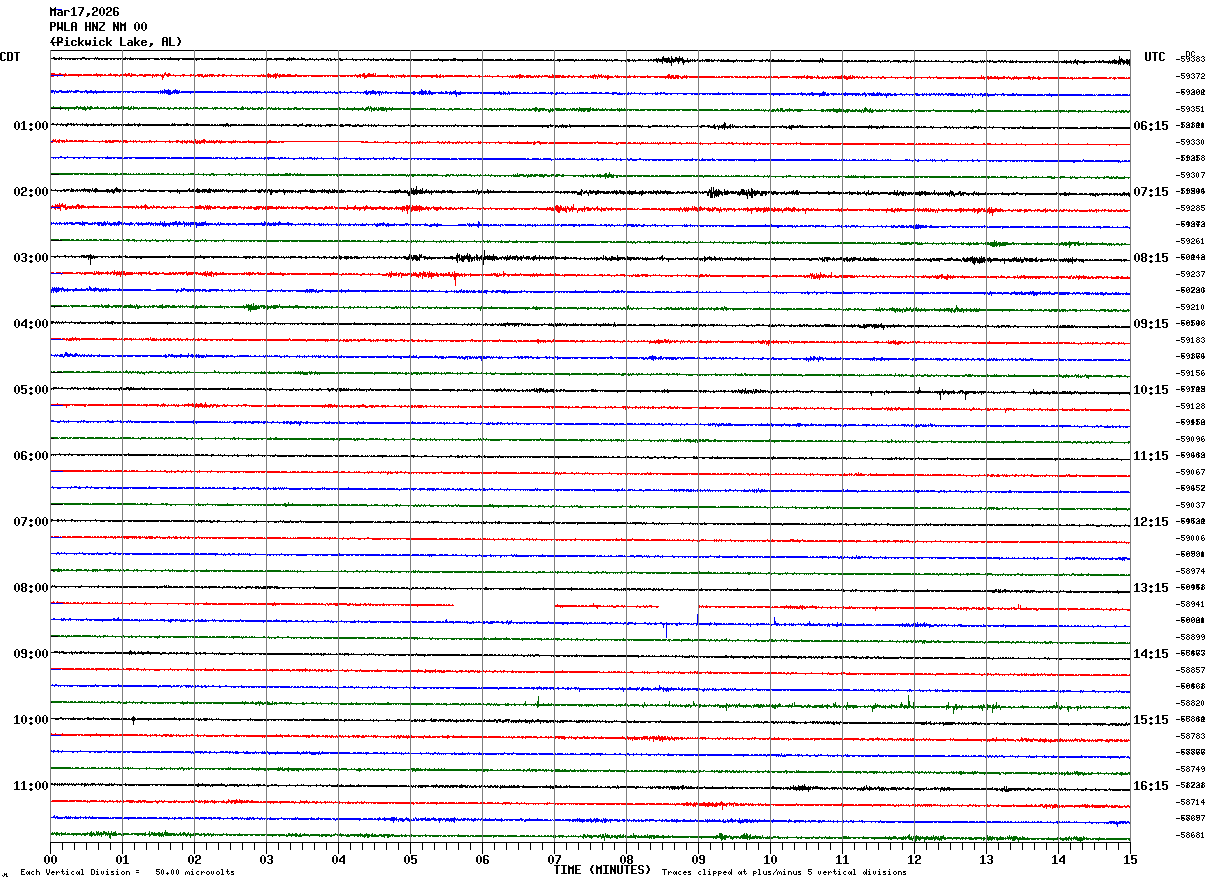Click minute tick label 03 on the axis
Viewport: 1210px width, 886px height.
[x=266, y=859]
